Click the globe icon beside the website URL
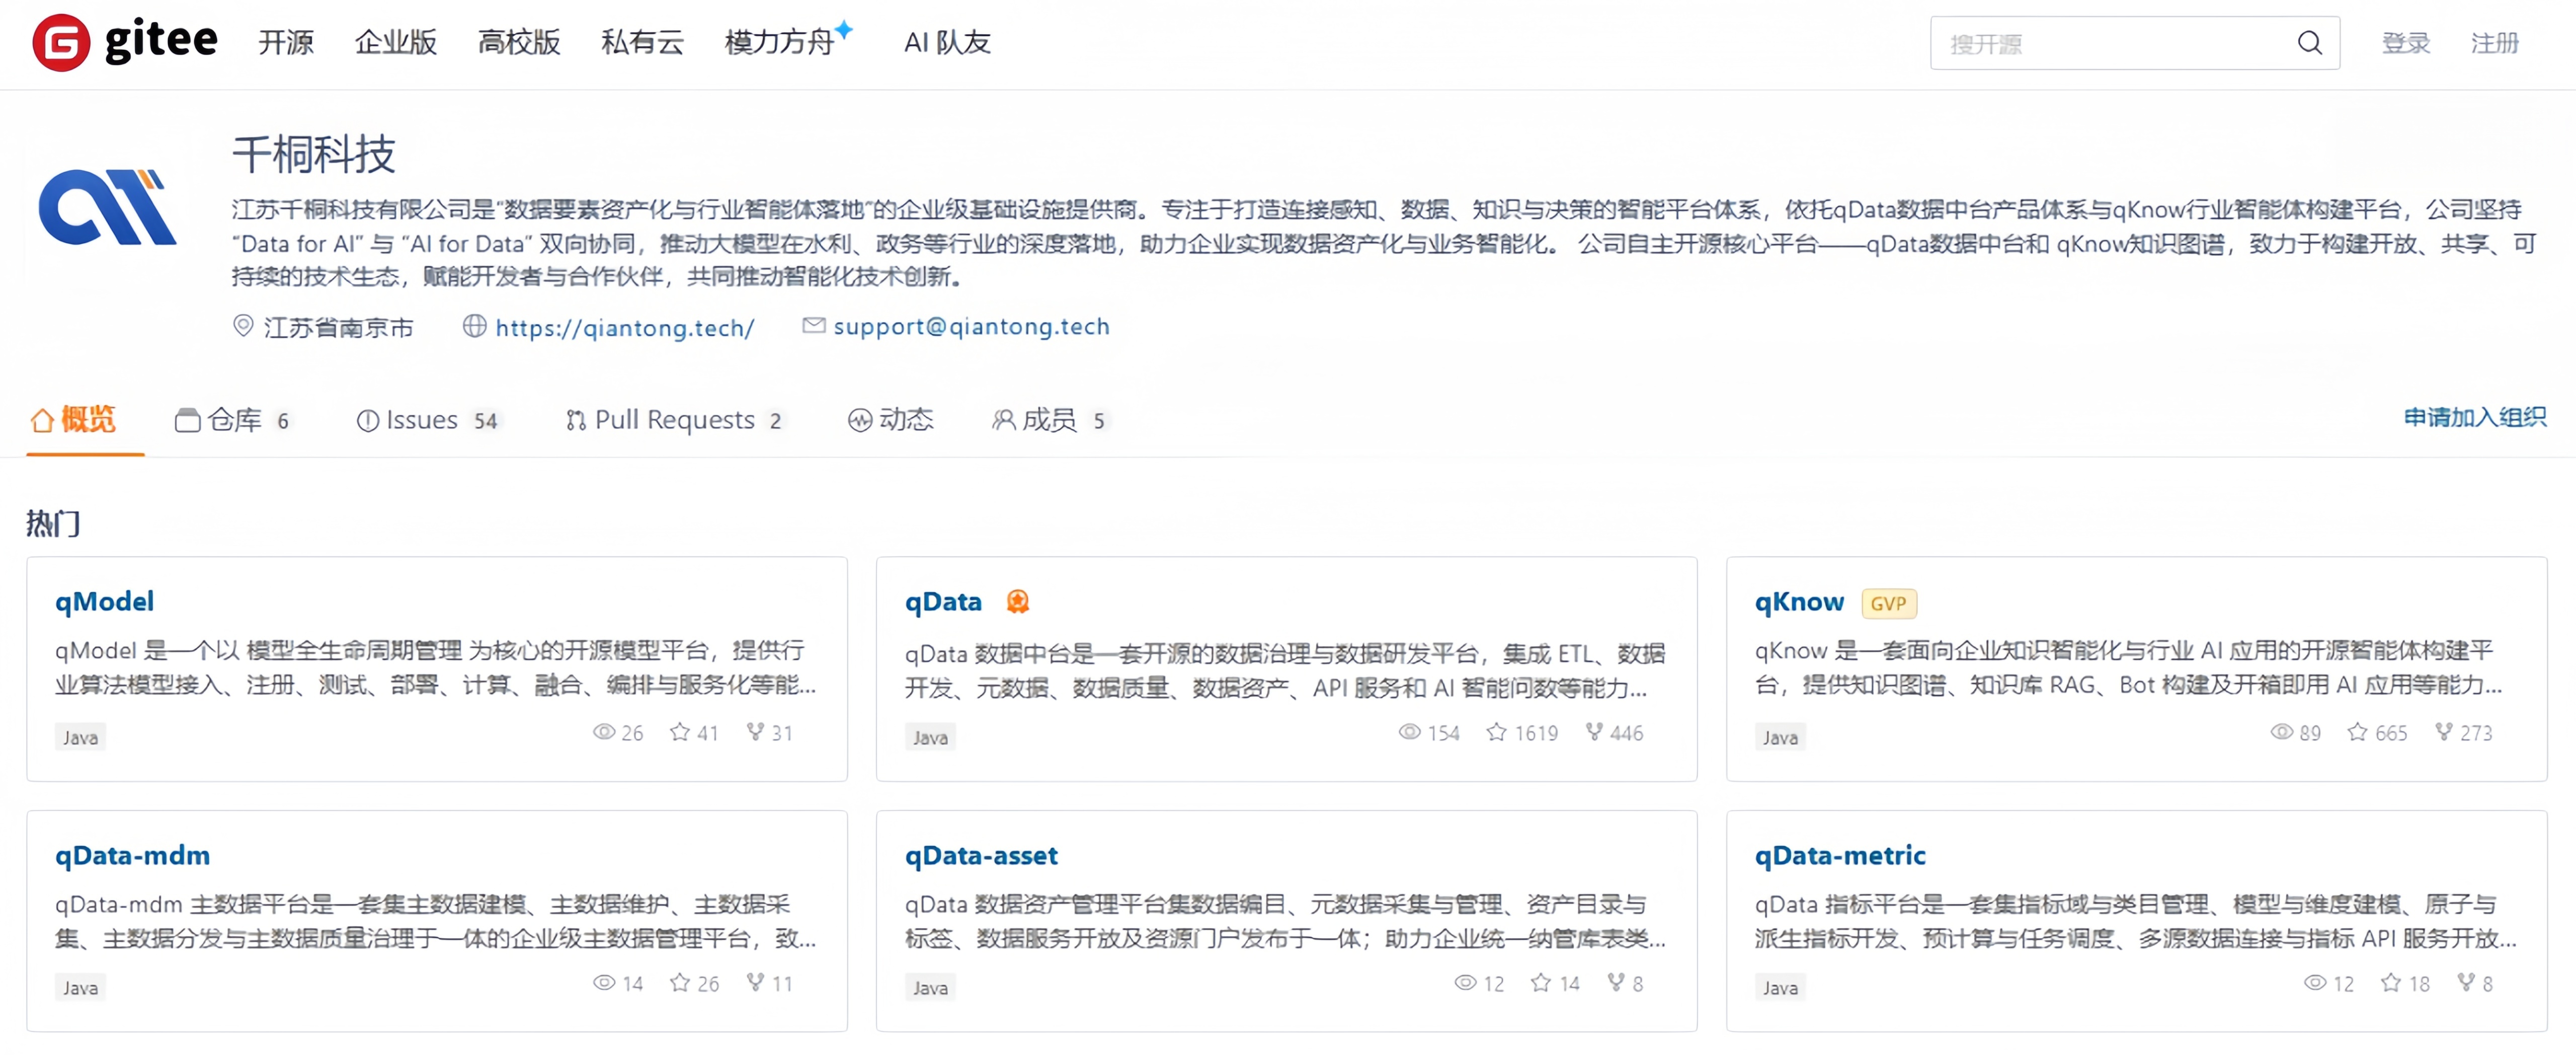The image size is (2576, 1055). click(x=474, y=326)
